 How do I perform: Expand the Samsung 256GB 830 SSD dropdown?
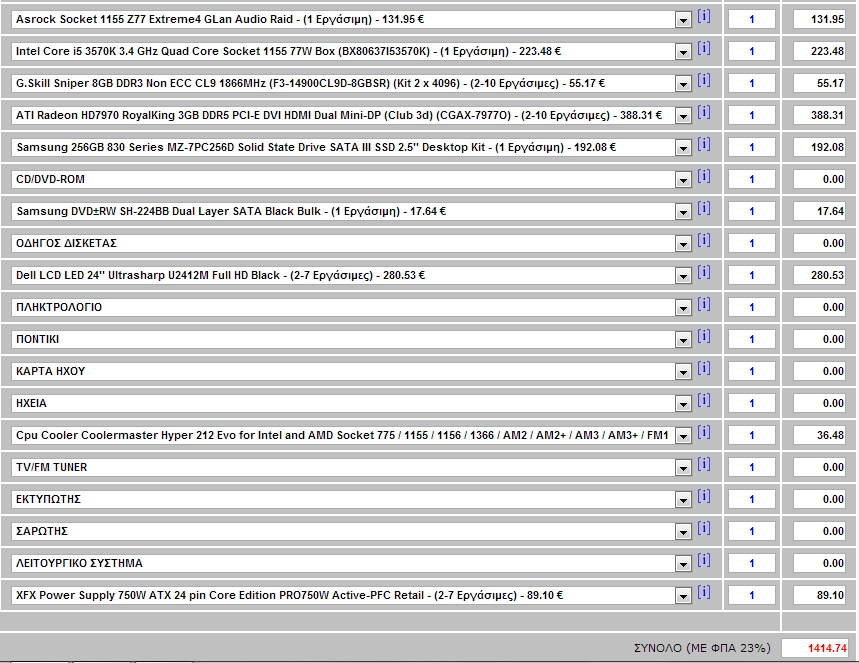[683, 148]
